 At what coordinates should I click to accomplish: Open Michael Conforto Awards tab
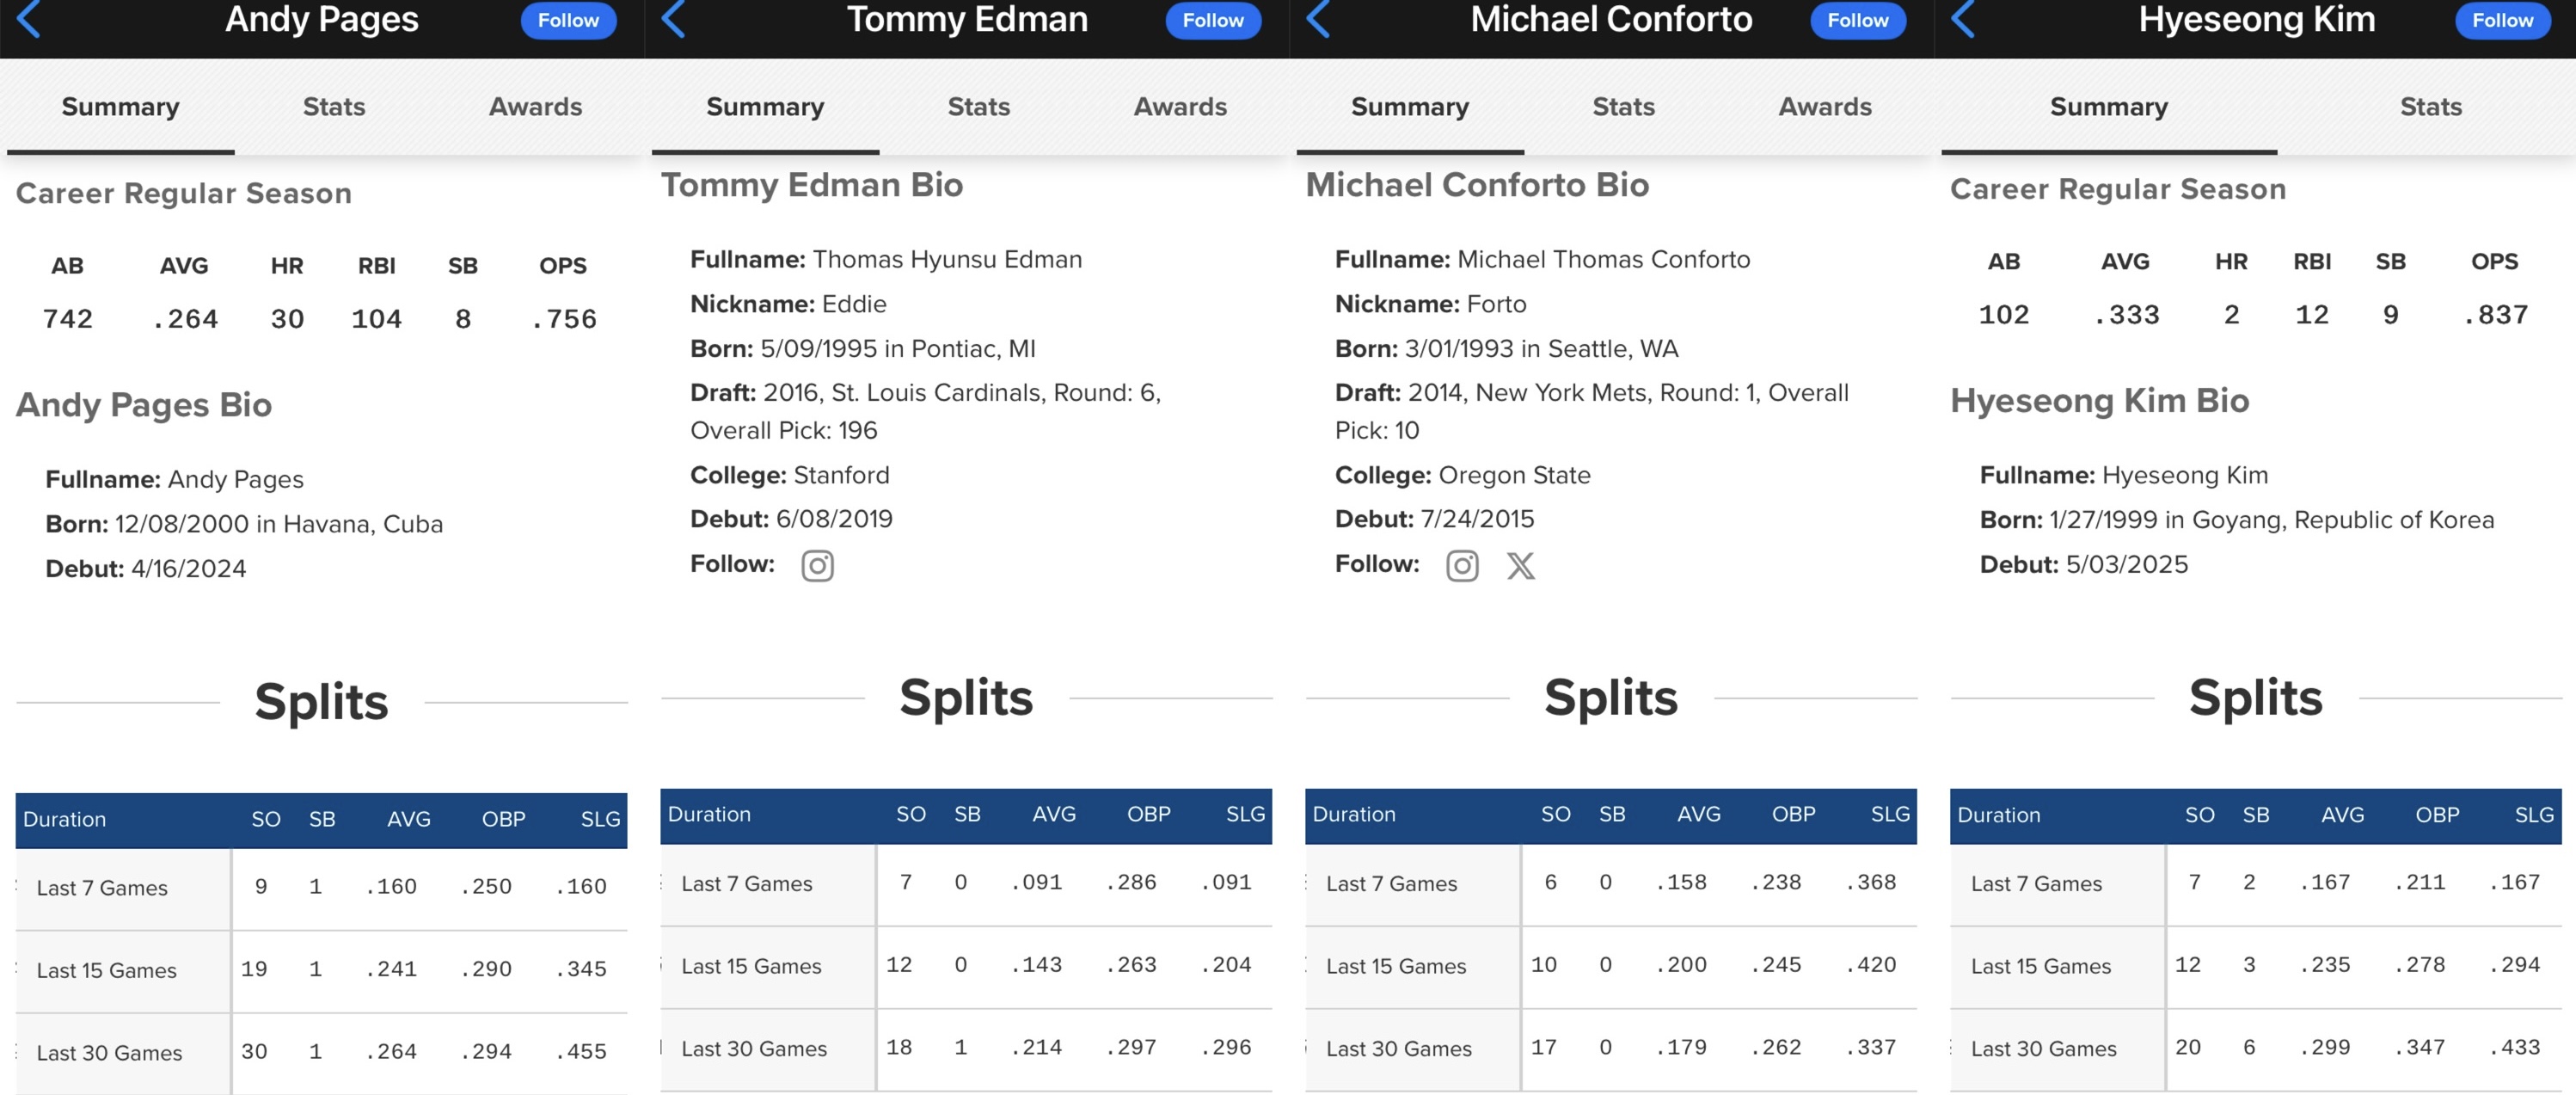pyautogui.click(x=1825, y=107)
